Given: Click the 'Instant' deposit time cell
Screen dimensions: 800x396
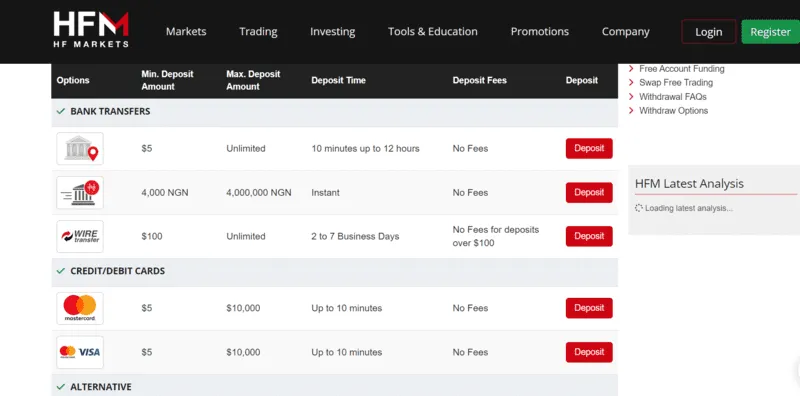Looking at the screenshot, I should pos(326,192).
